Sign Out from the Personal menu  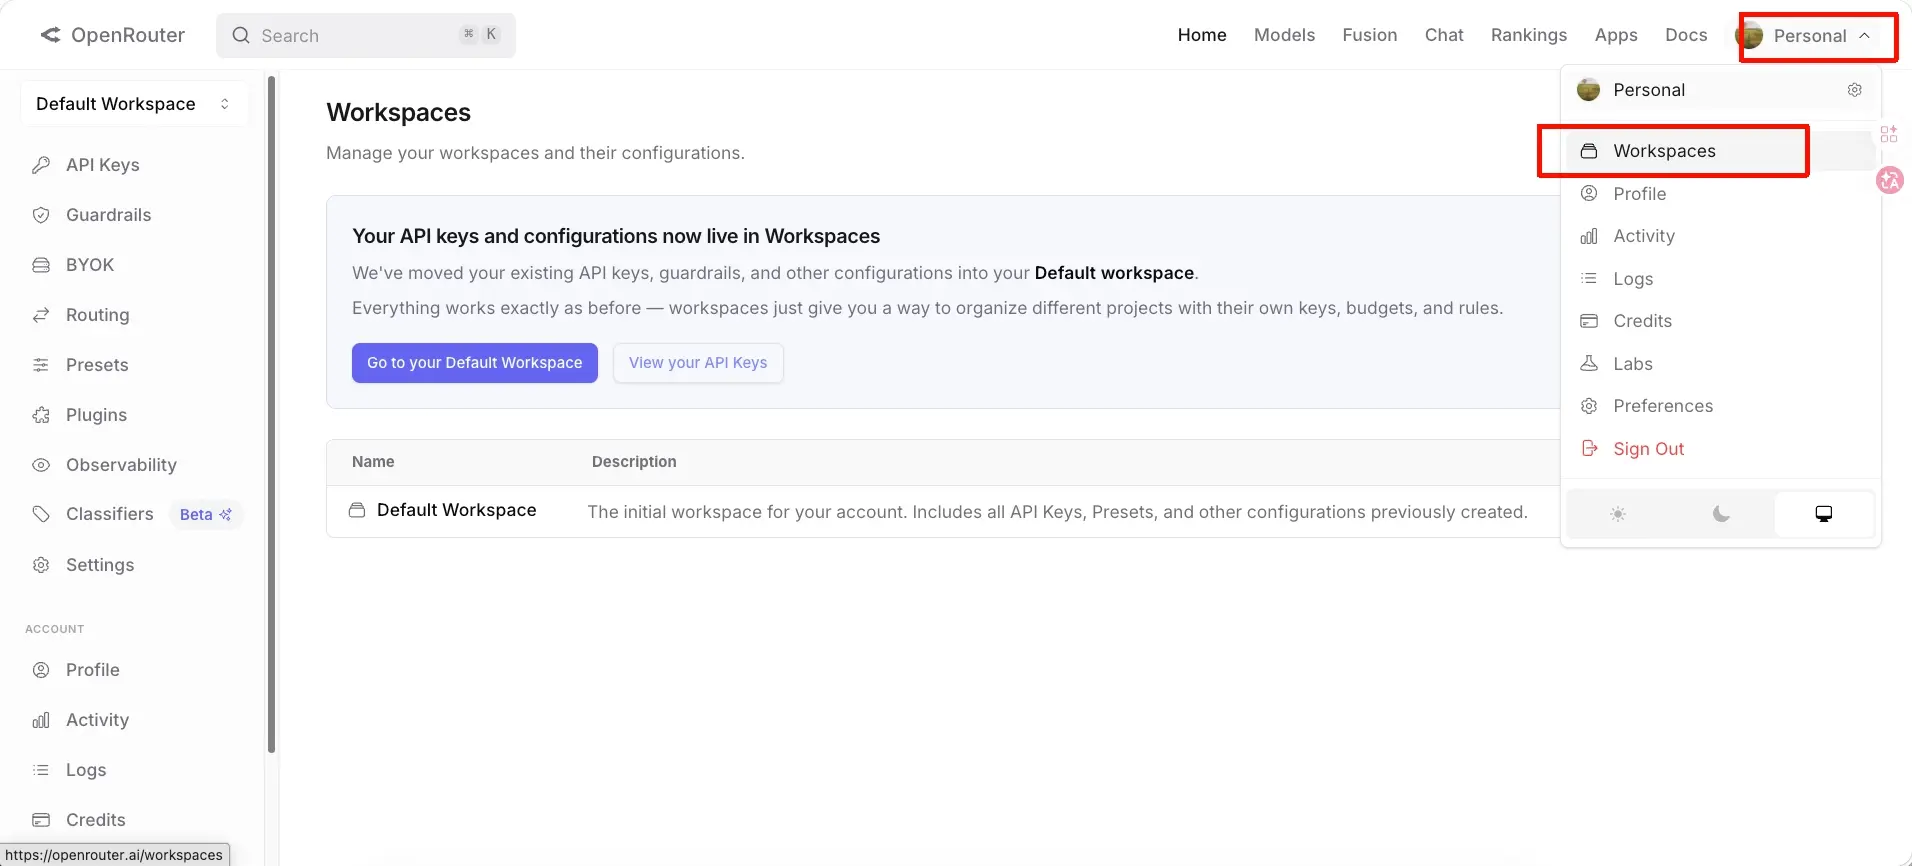(1720, 449)
